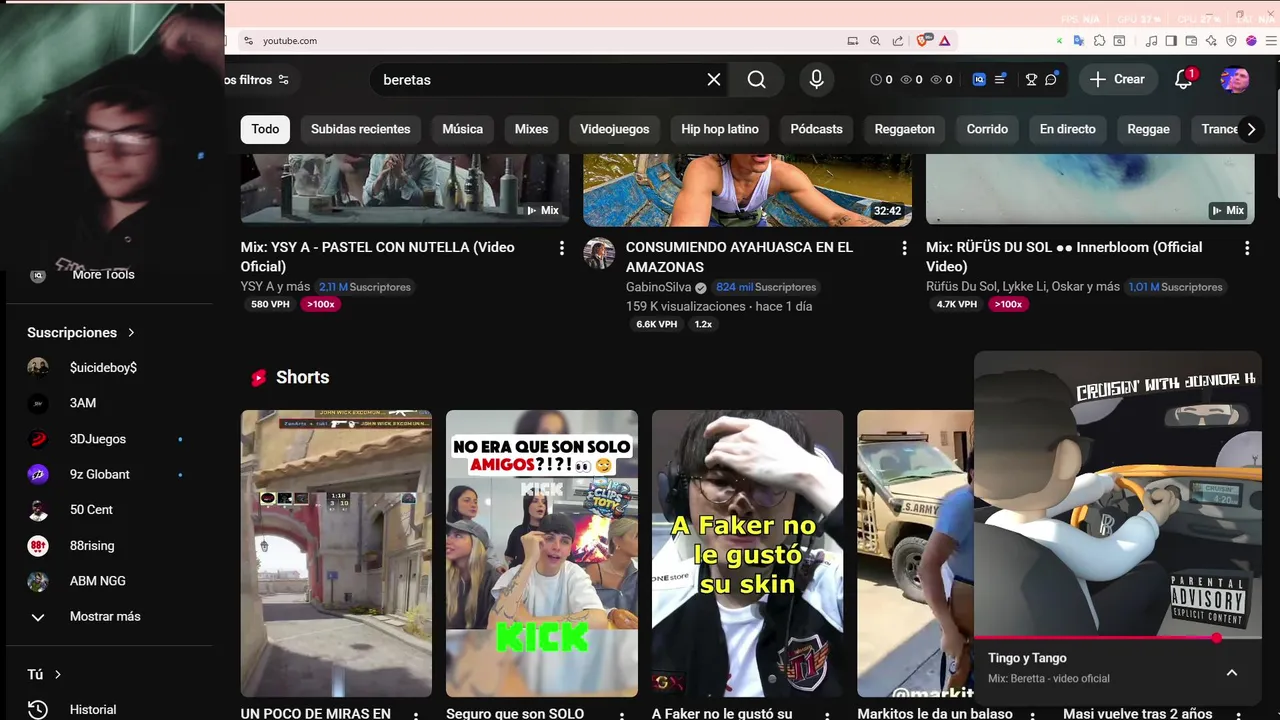
Task: Start voice search with the microphone icon
Action: tap(817, 79)
